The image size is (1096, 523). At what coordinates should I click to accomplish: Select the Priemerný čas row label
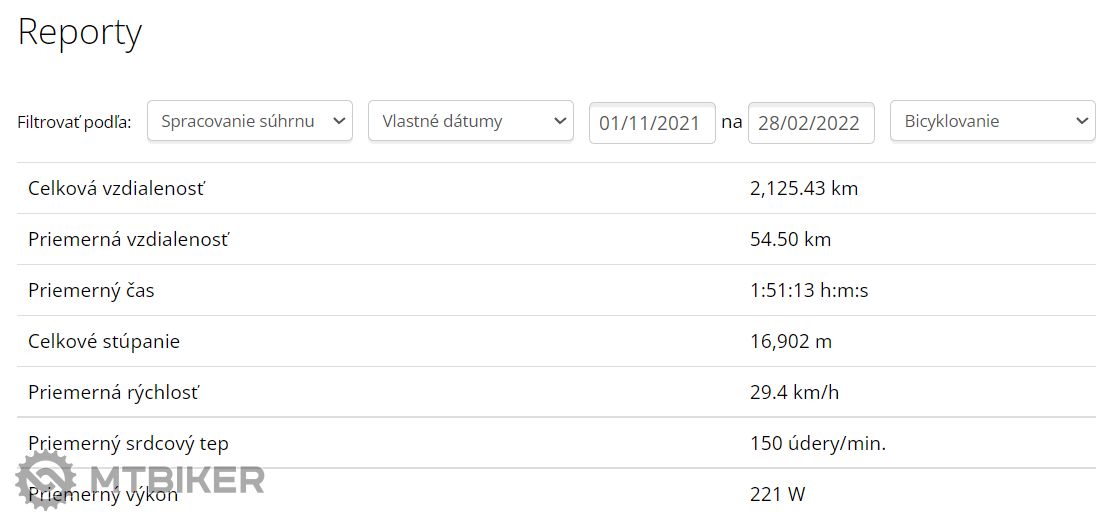(91, 291)
